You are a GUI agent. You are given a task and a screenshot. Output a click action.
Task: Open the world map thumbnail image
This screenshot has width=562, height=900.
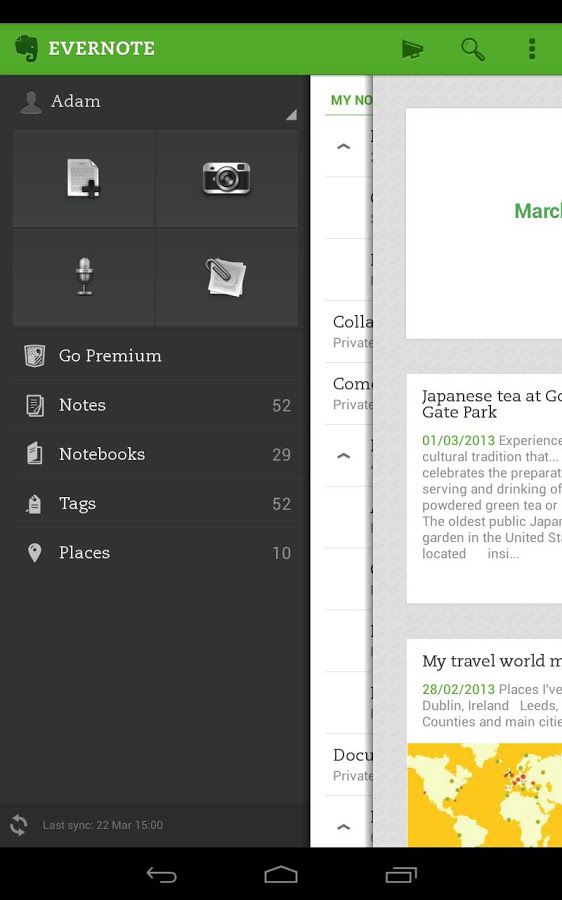[x=485, y=795]
